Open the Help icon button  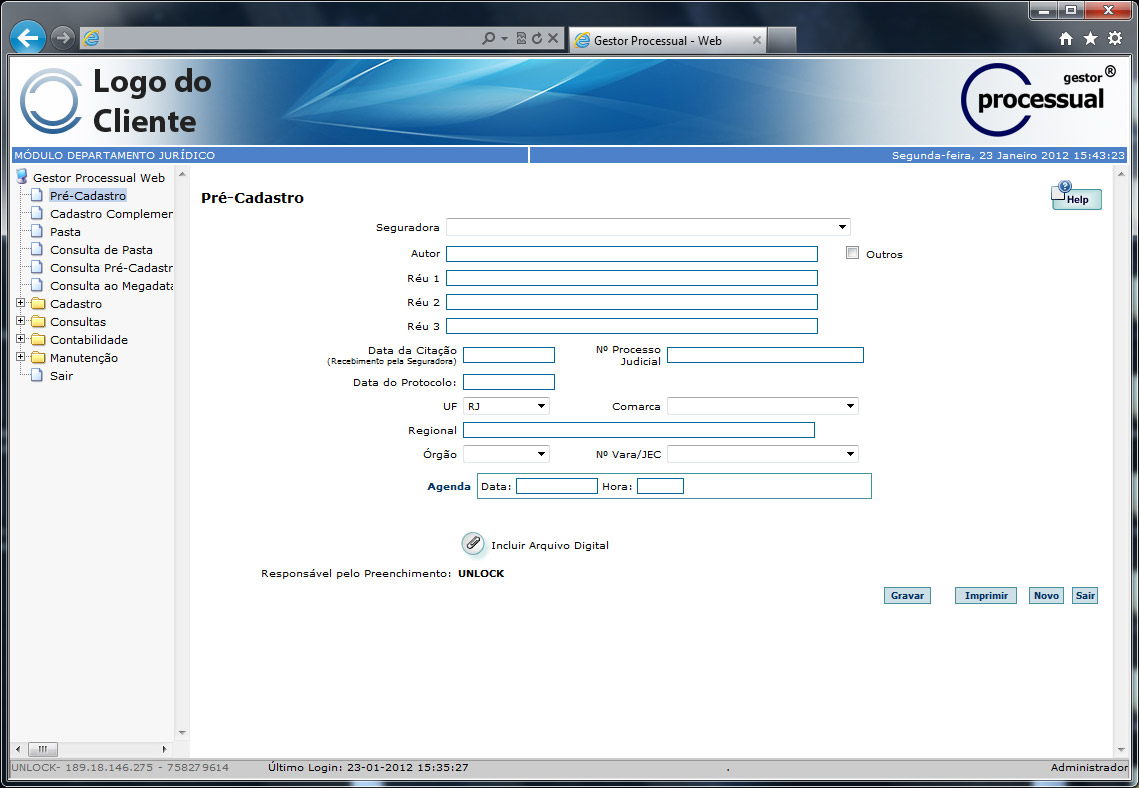click(x=1076, y=197)
